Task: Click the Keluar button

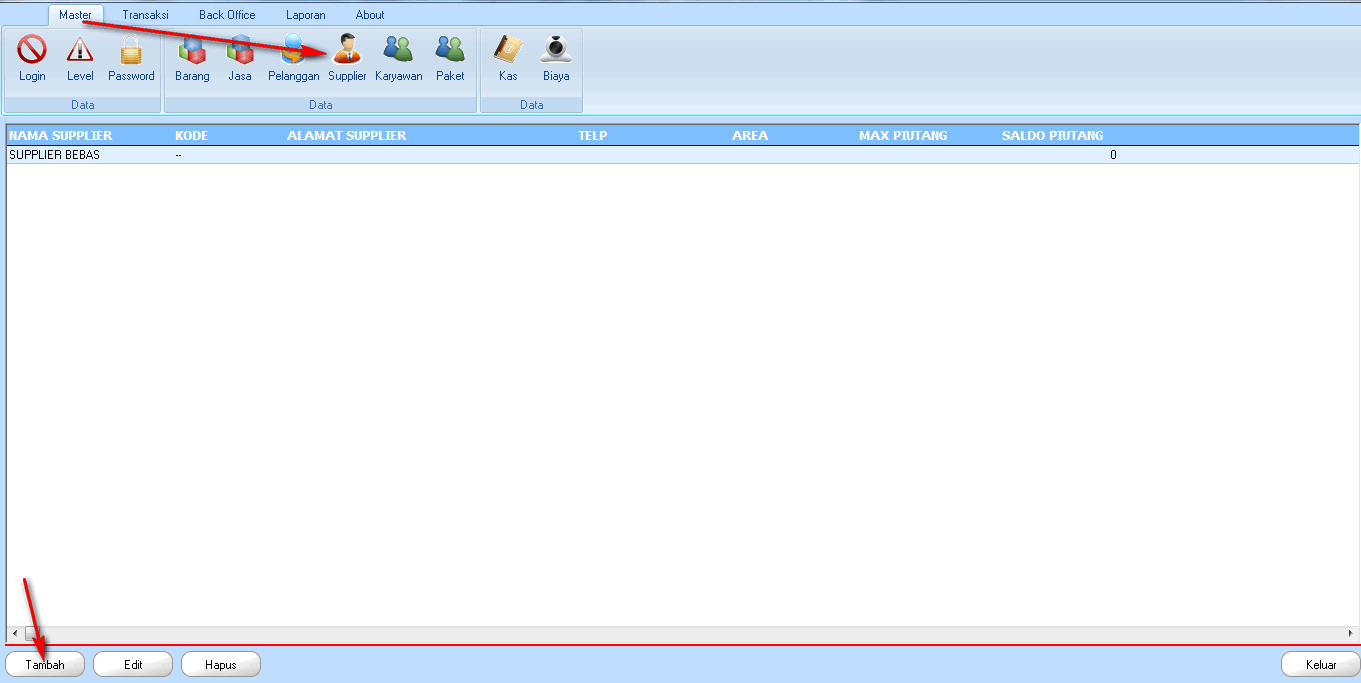Action: coord(1321,665)
